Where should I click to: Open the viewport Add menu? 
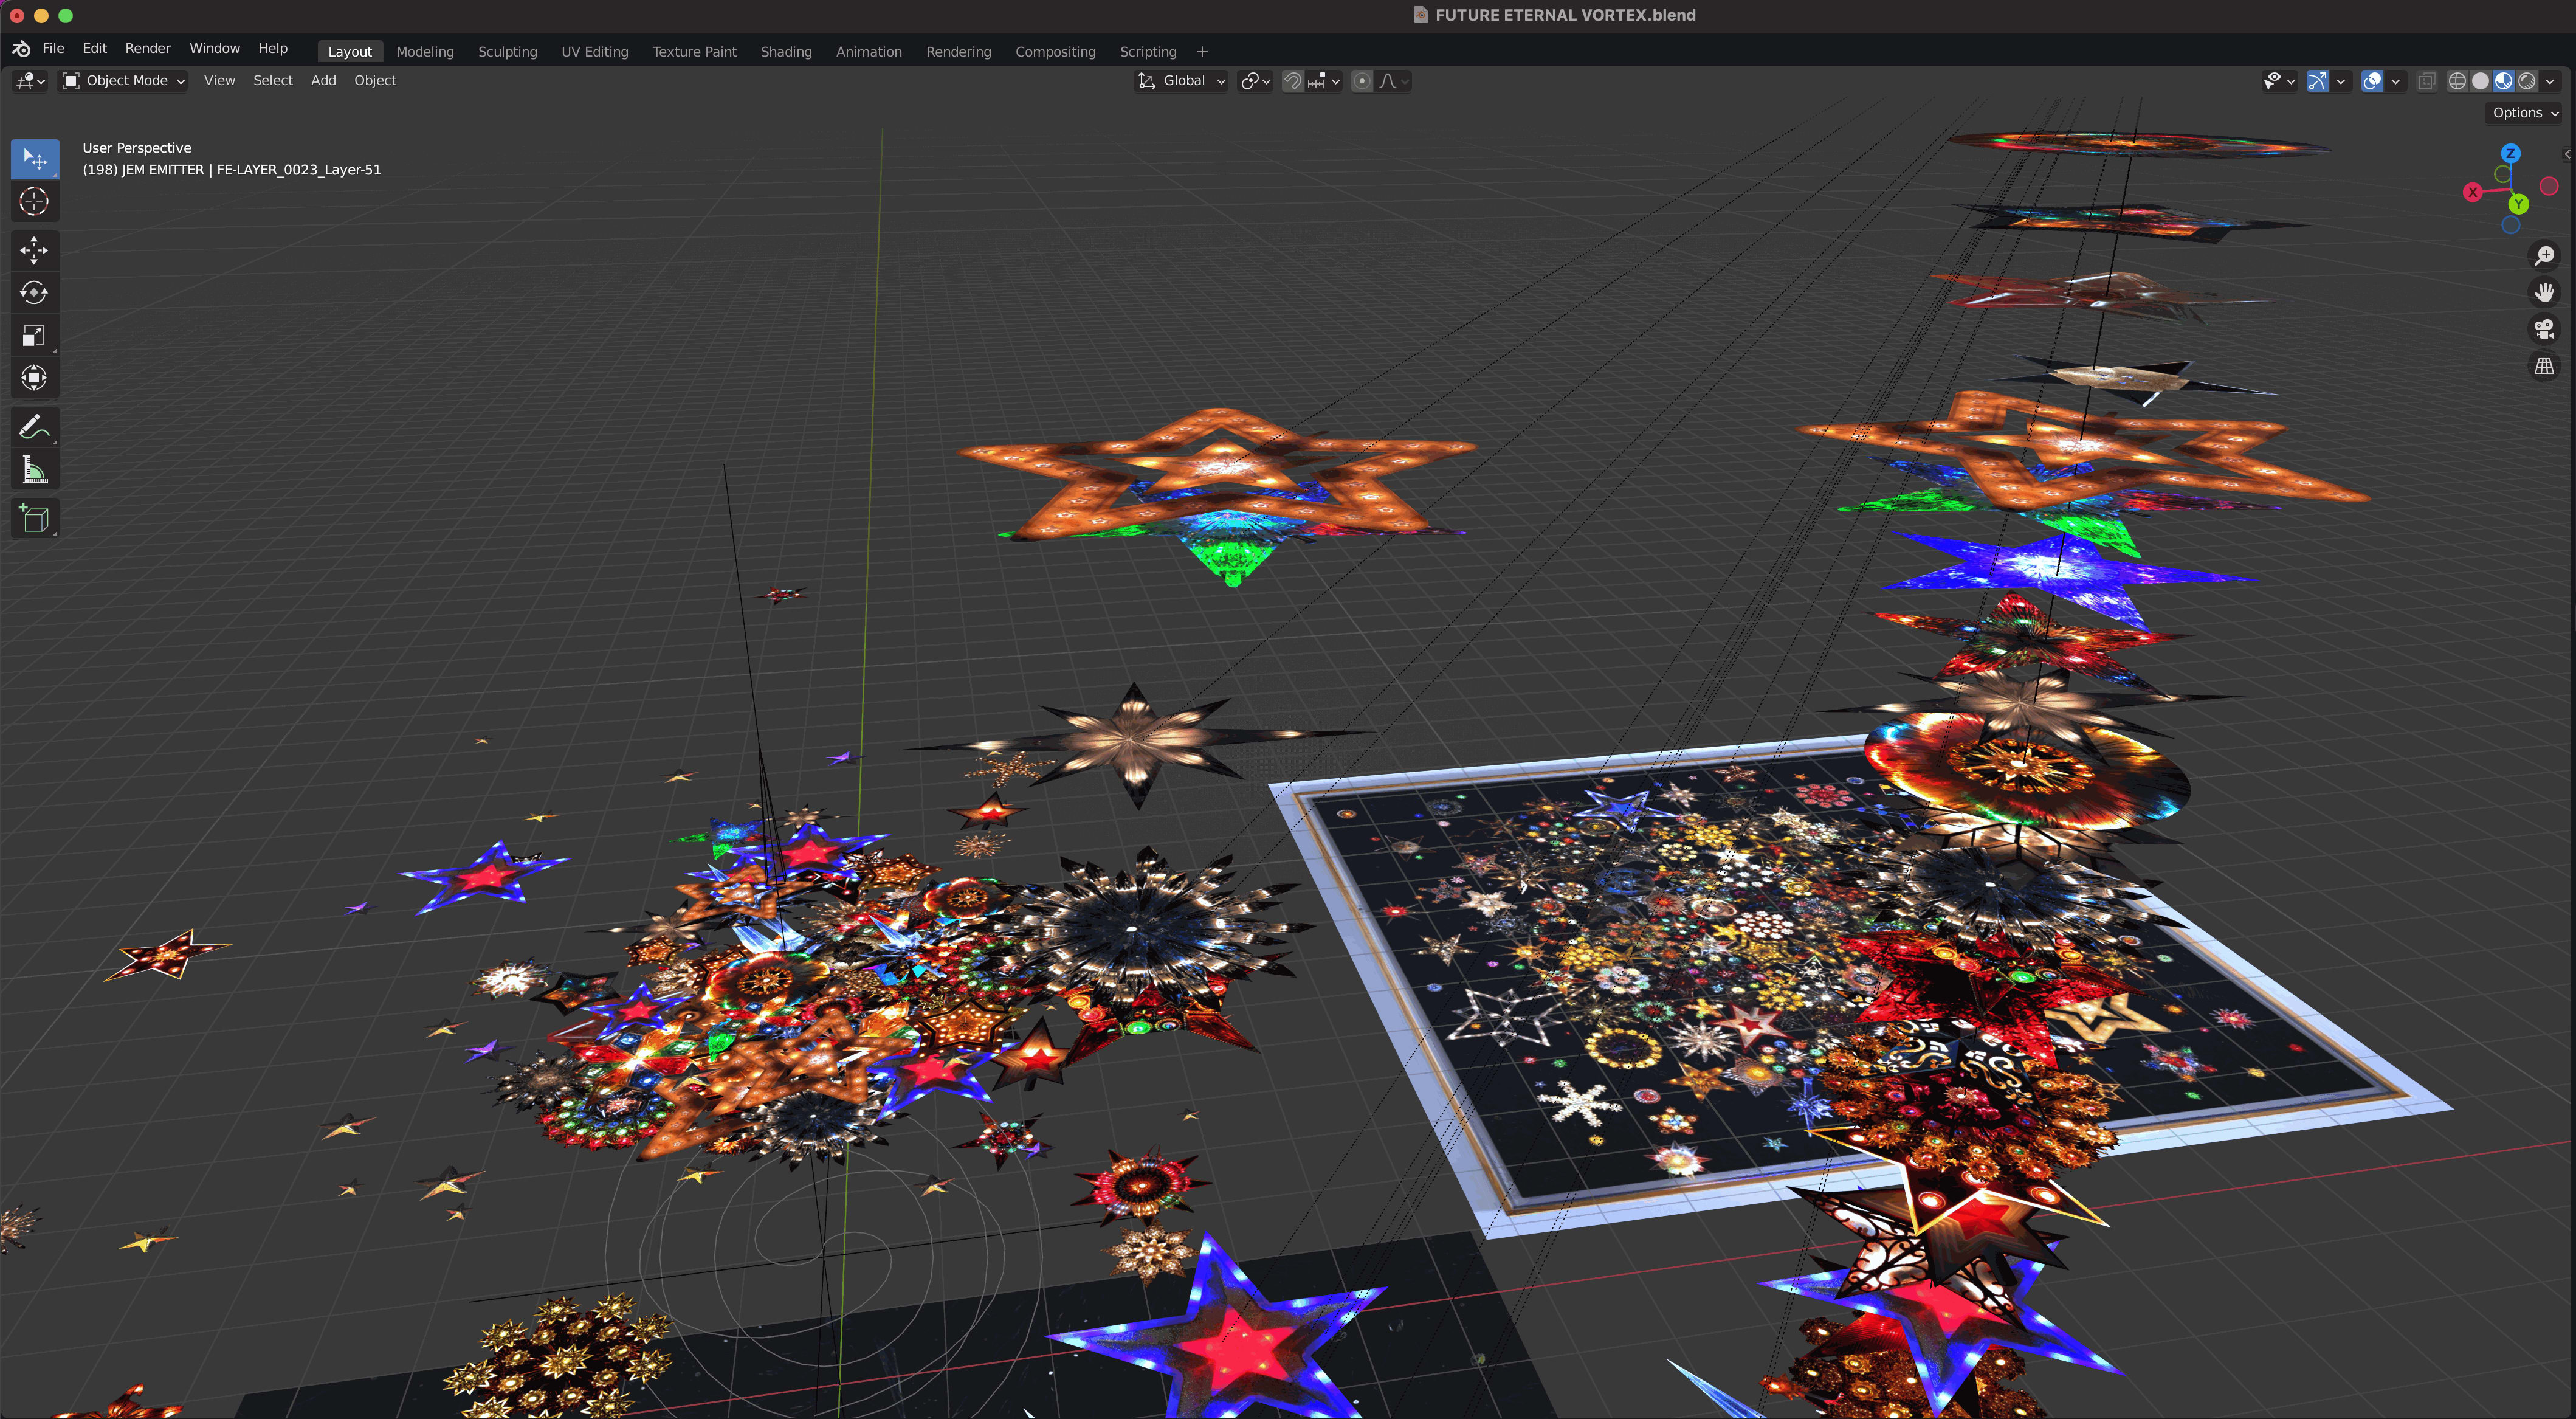pyautogui.click(x=323, y=81)
